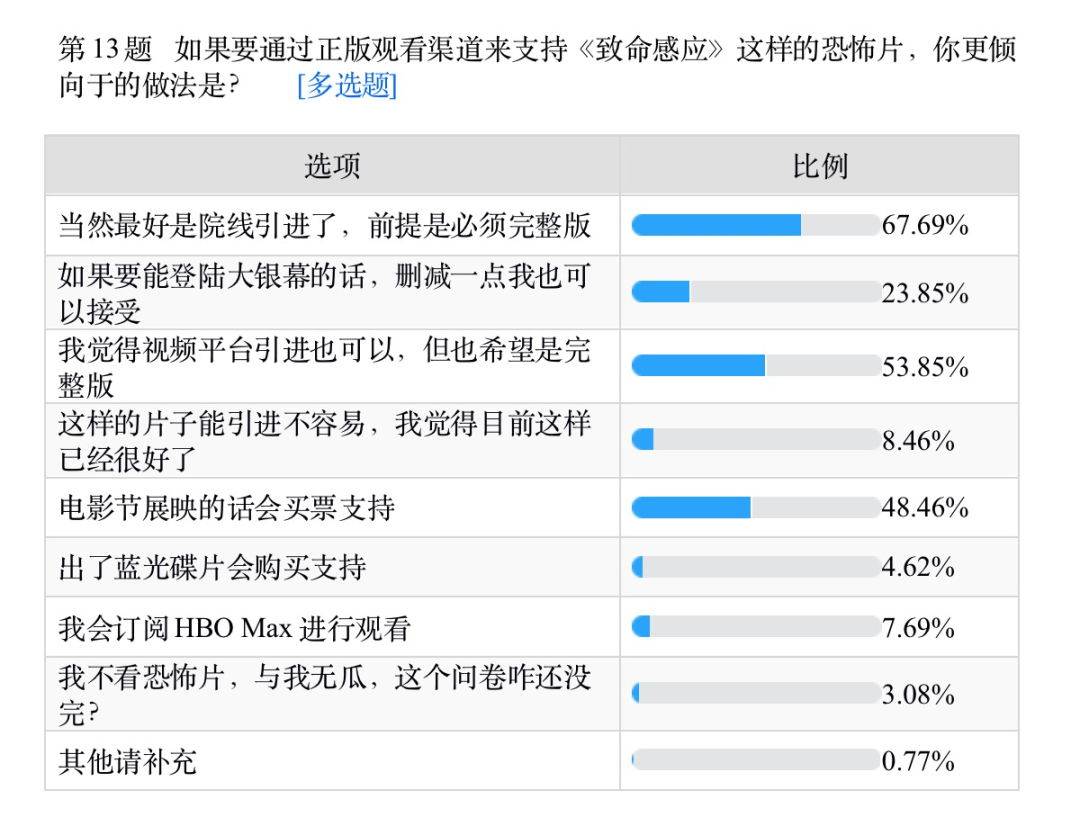
Task: Click the 53.85% progress bar
Action: coord(755,366)
